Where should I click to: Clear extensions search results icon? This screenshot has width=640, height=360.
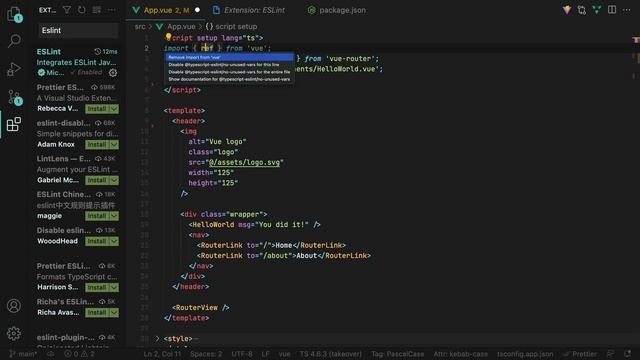(97, 10)
